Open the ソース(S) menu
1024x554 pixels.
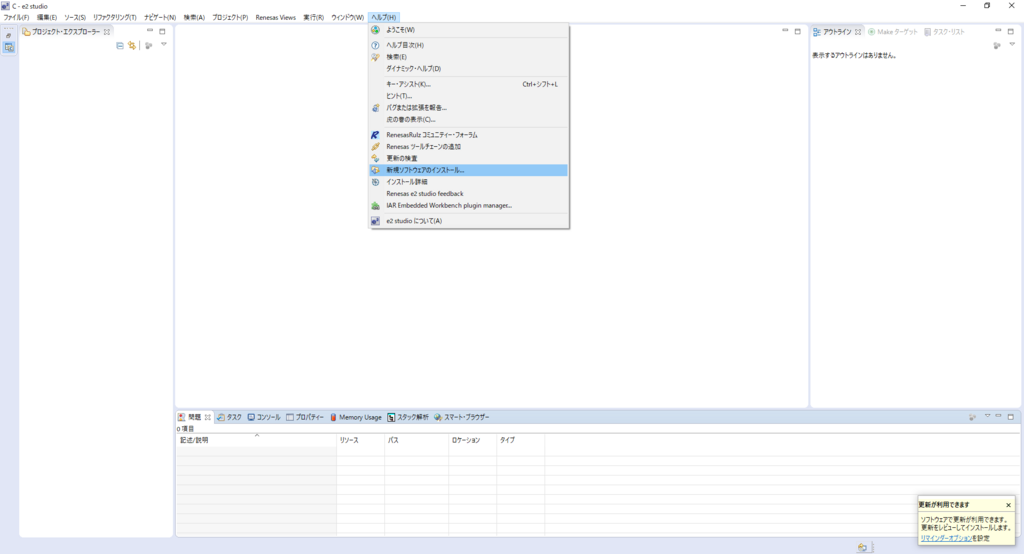click(x=74, y=18)
